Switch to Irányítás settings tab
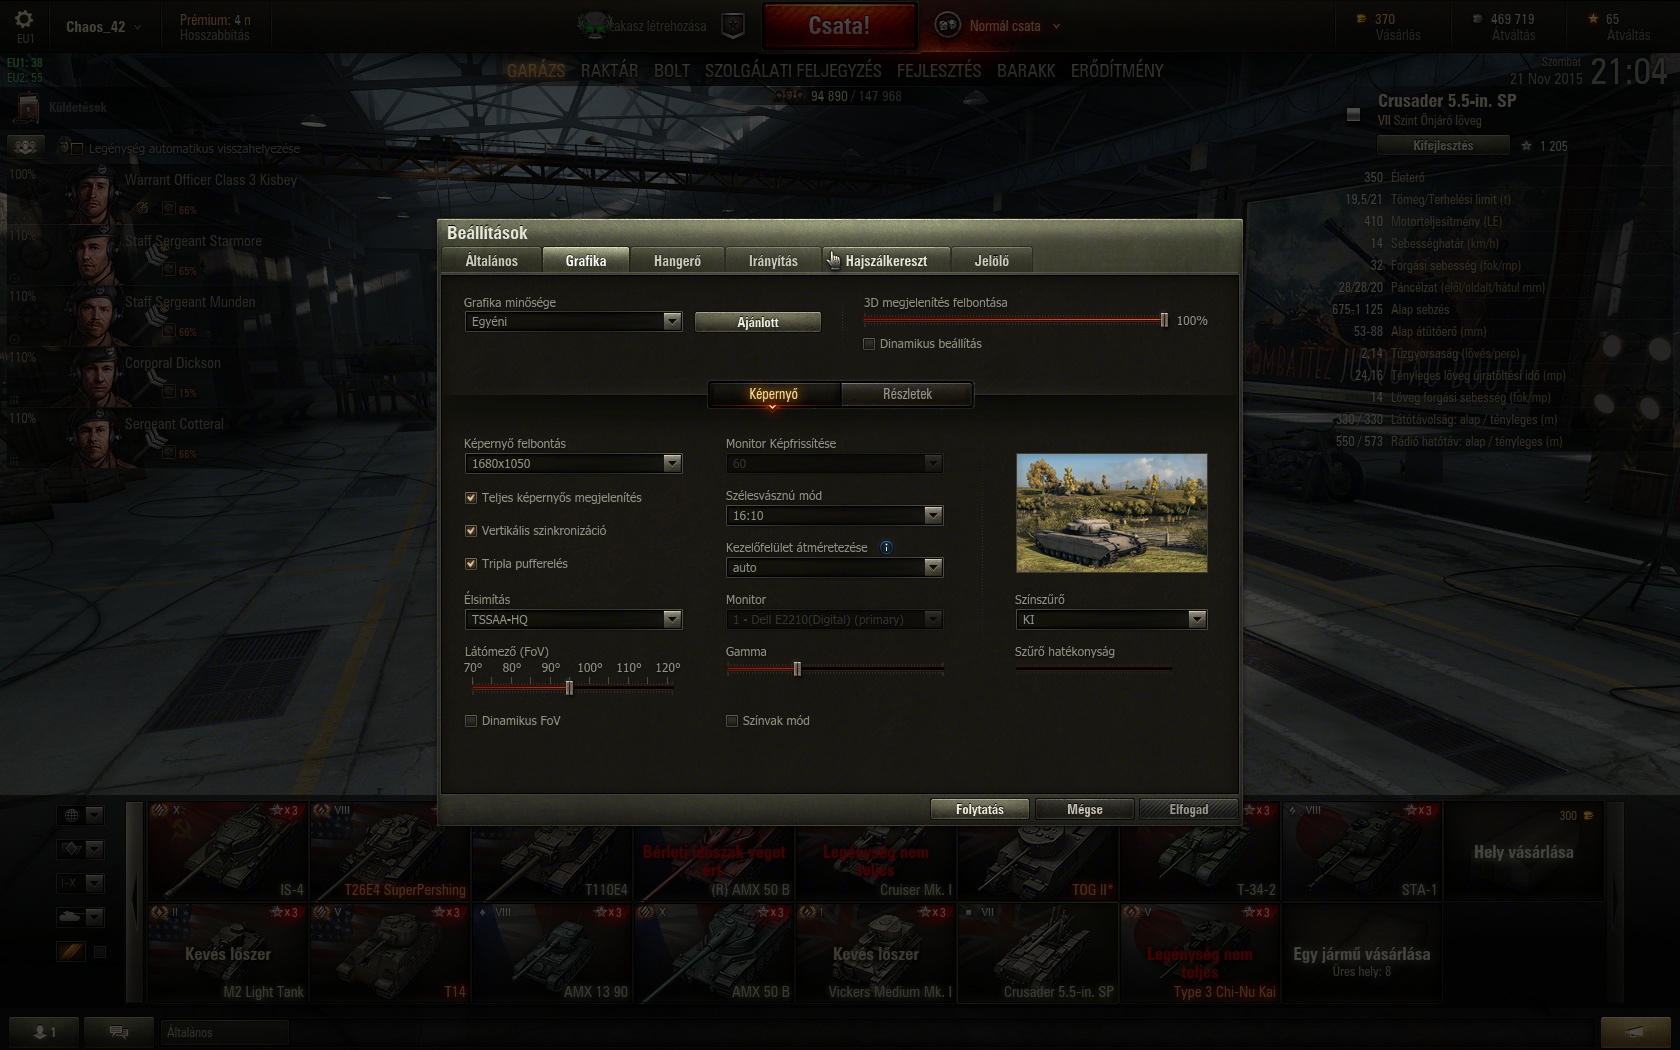Viewport: 1680px width, 1050px height. (773, 260)
